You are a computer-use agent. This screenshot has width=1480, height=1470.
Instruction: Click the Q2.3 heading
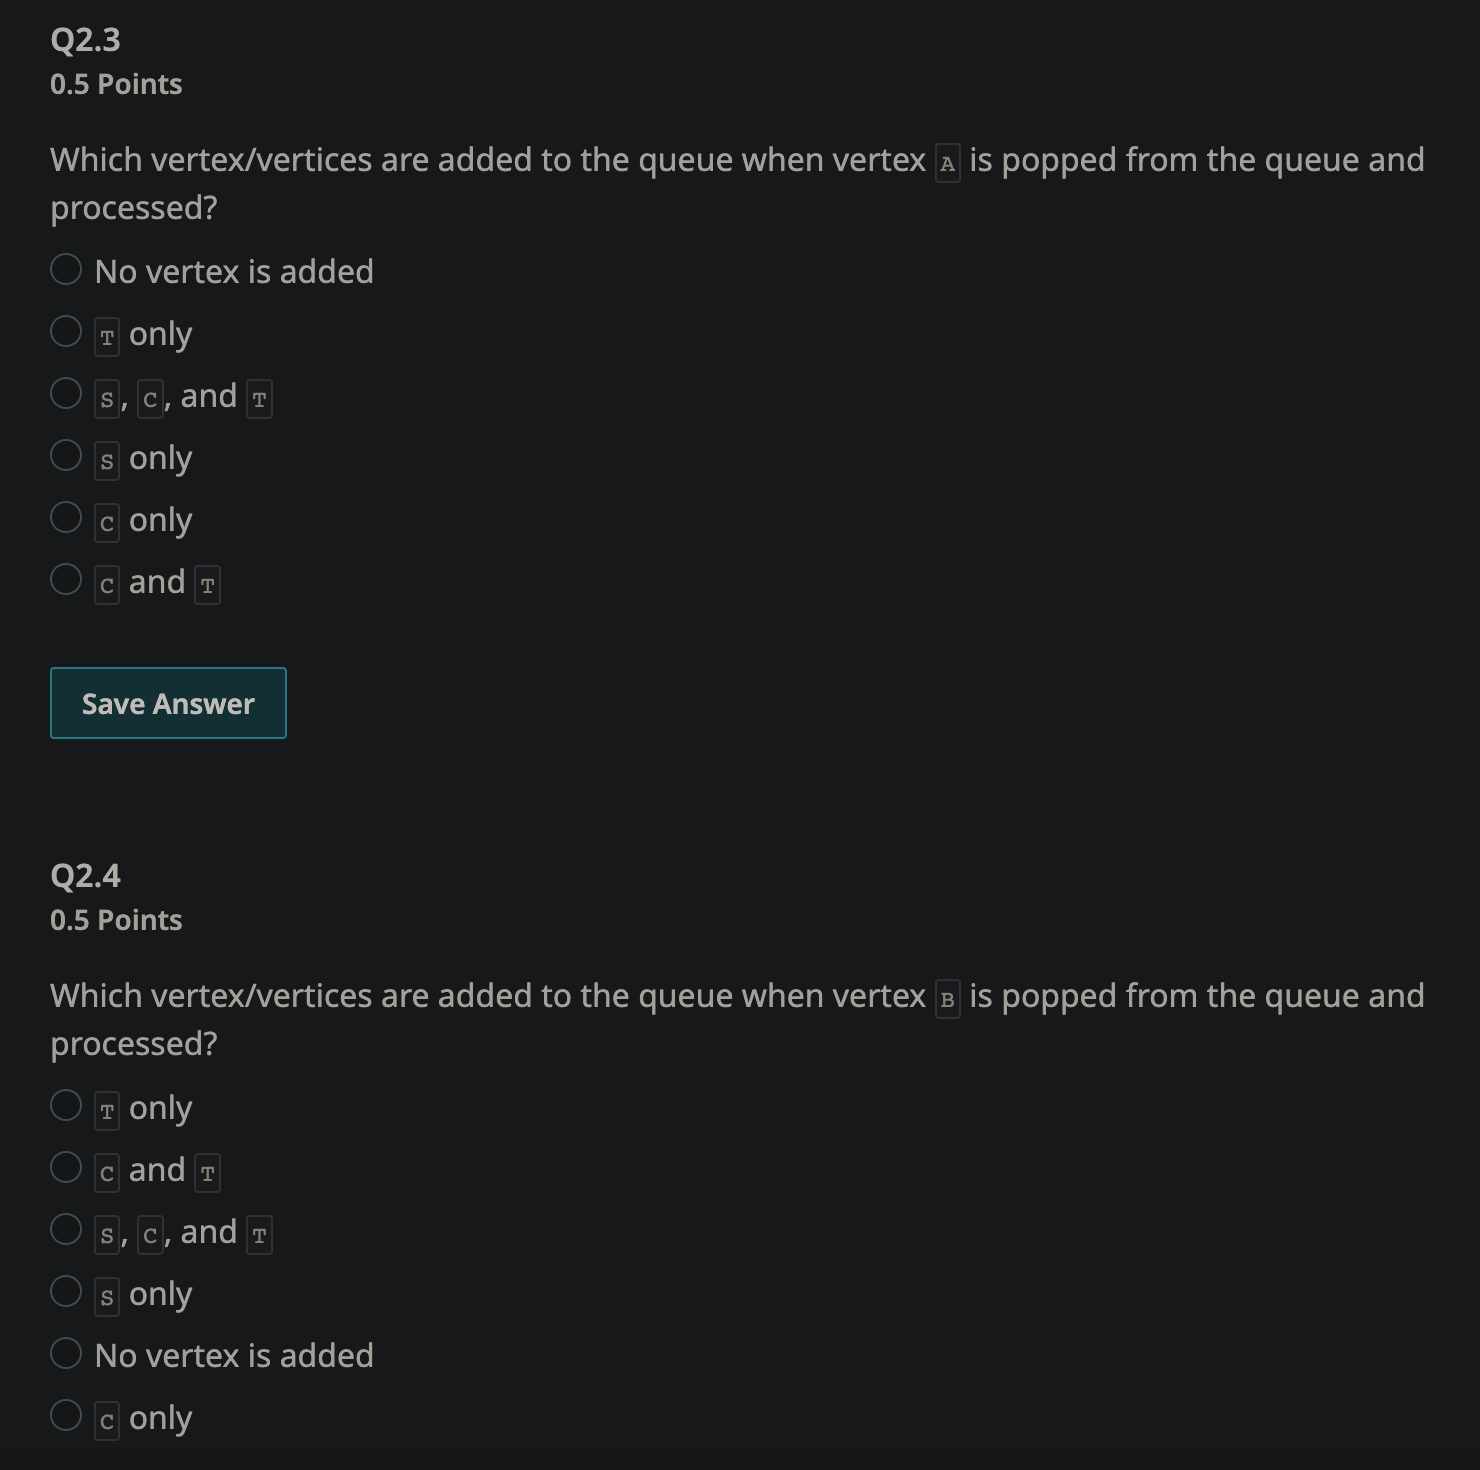(x=84, y=40)
